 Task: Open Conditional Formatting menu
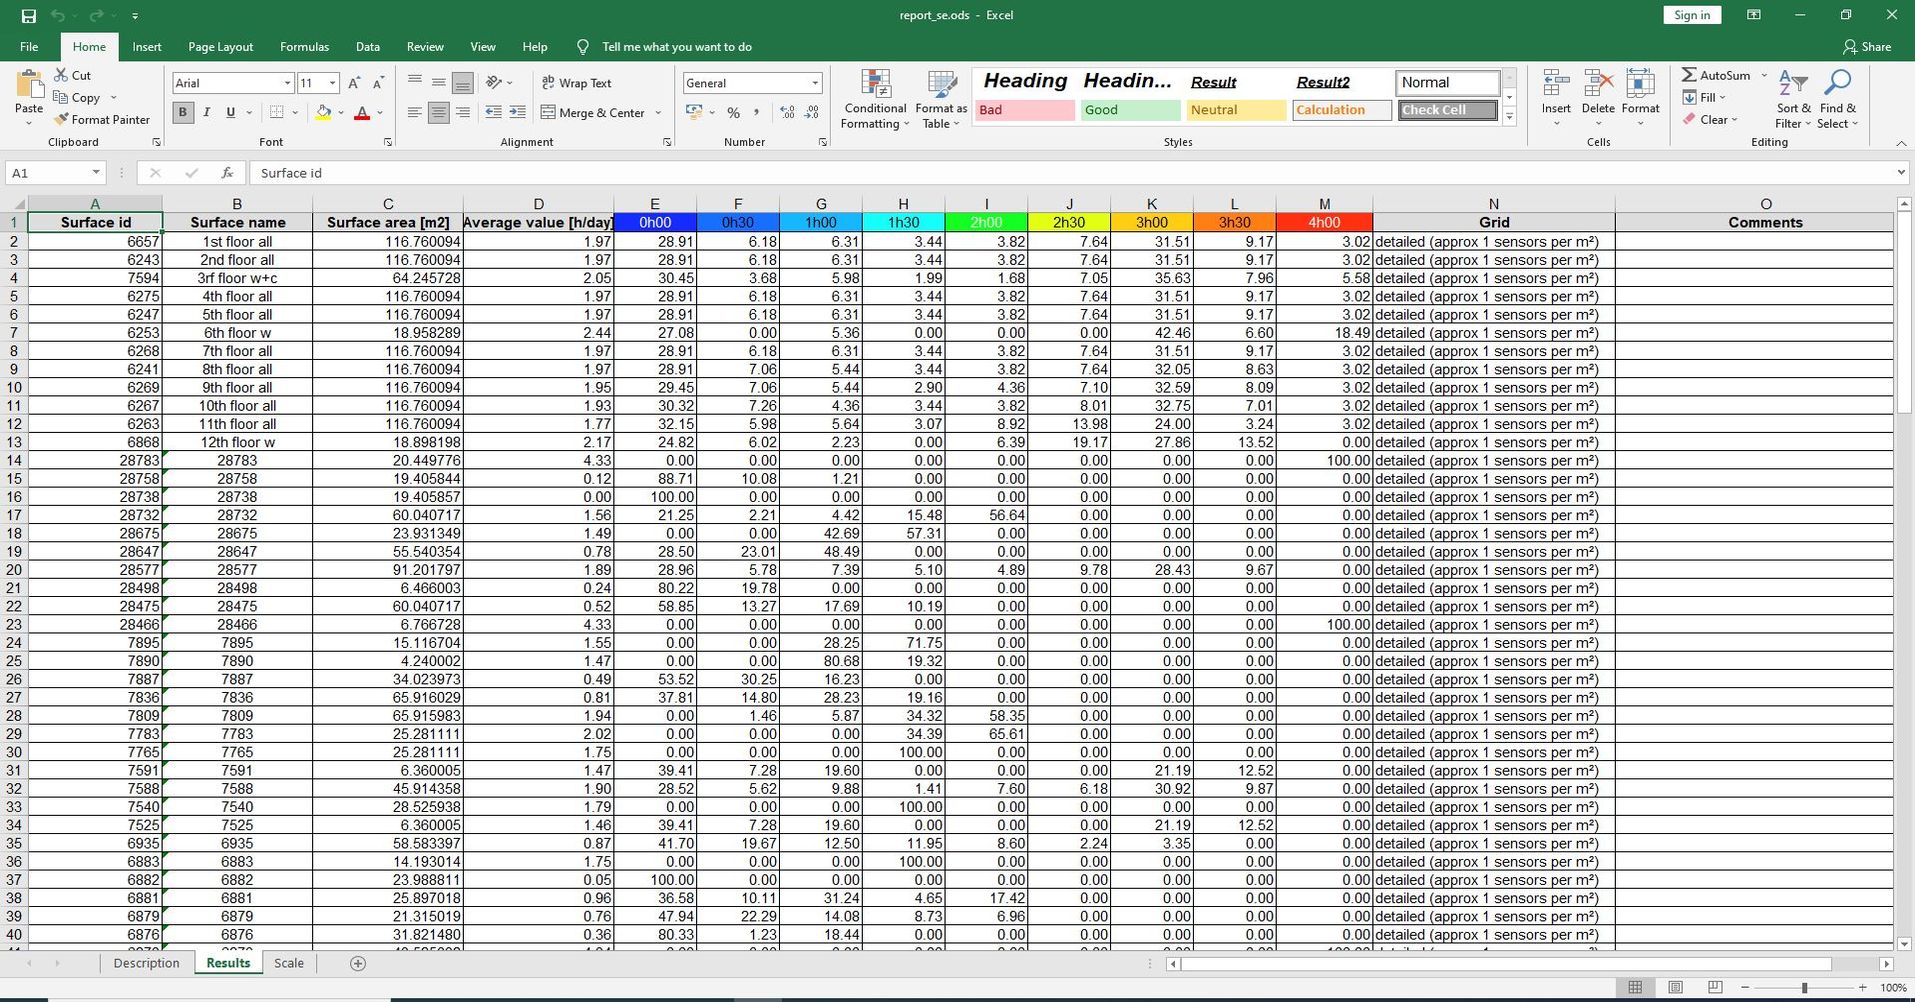[x=875, y=100]
